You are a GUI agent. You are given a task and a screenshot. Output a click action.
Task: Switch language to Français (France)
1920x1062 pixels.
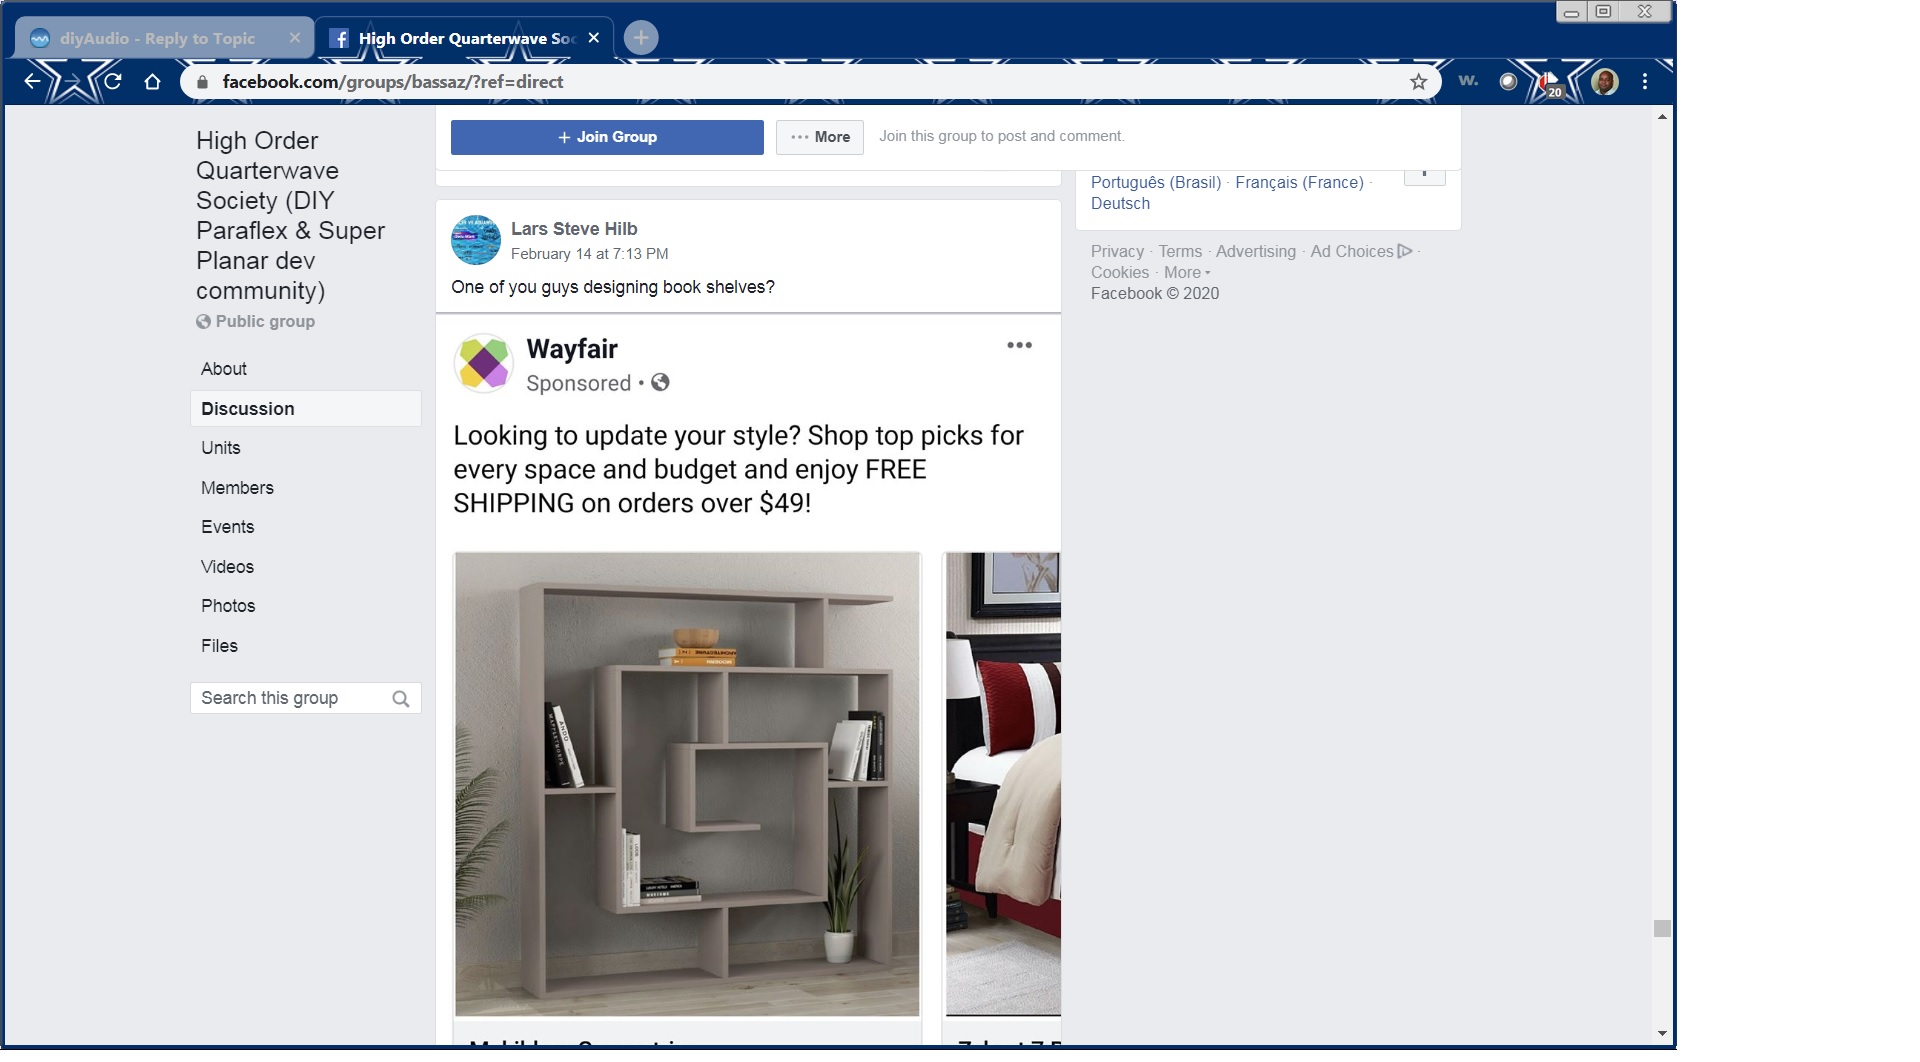pos(1299,182)
